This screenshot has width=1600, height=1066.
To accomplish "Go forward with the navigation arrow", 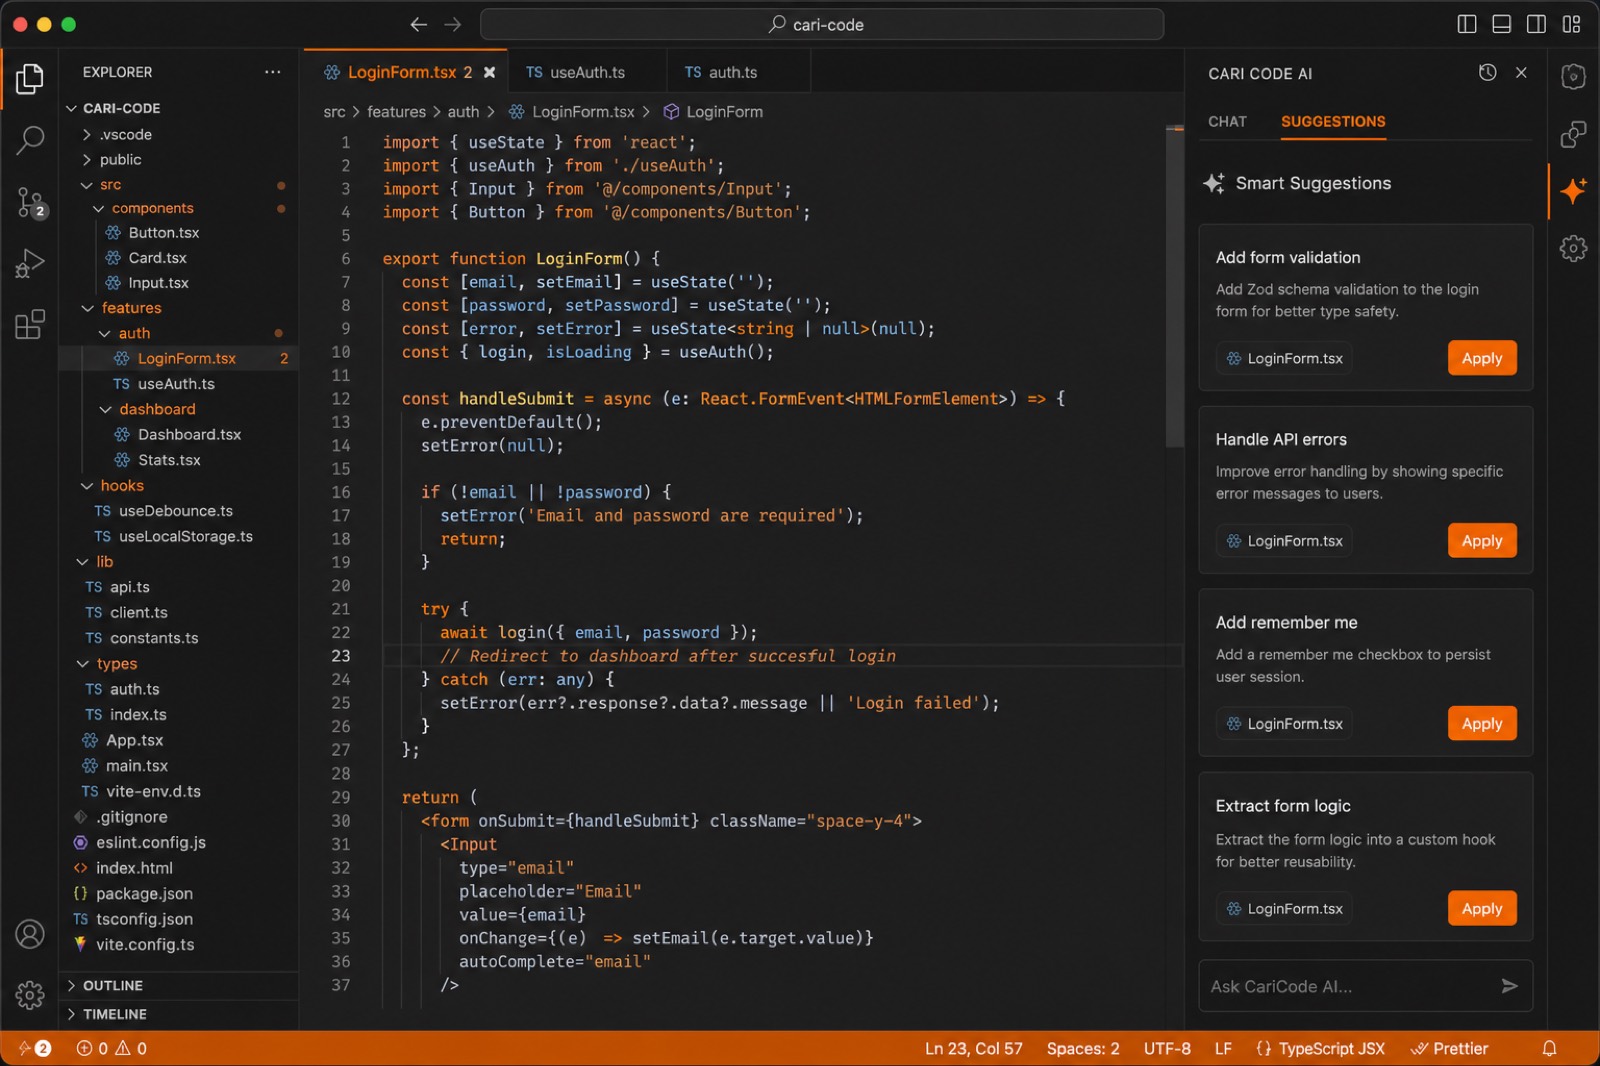I will [453, 24].
